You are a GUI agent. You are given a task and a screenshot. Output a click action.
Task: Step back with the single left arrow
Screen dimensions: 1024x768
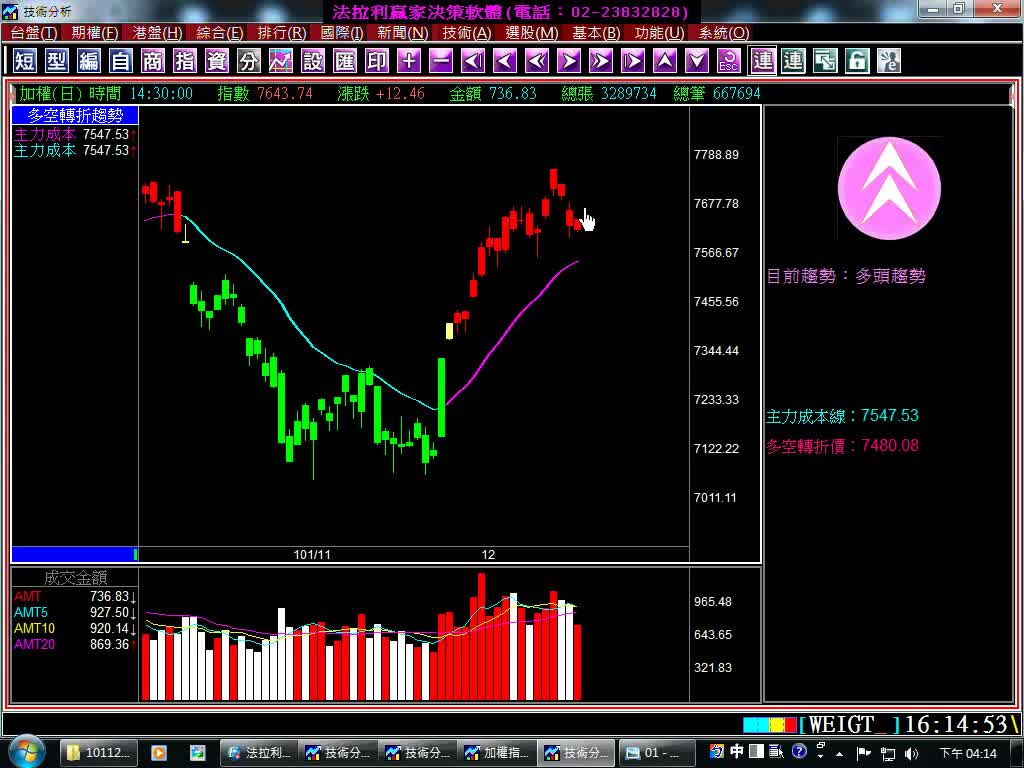click(x=505, y=61)
